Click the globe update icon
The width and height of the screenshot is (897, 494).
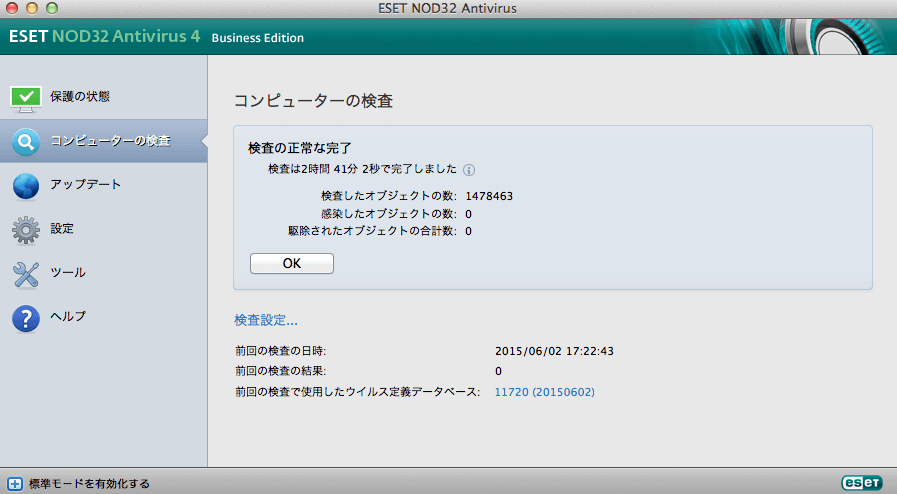click(x=26, y=186)
